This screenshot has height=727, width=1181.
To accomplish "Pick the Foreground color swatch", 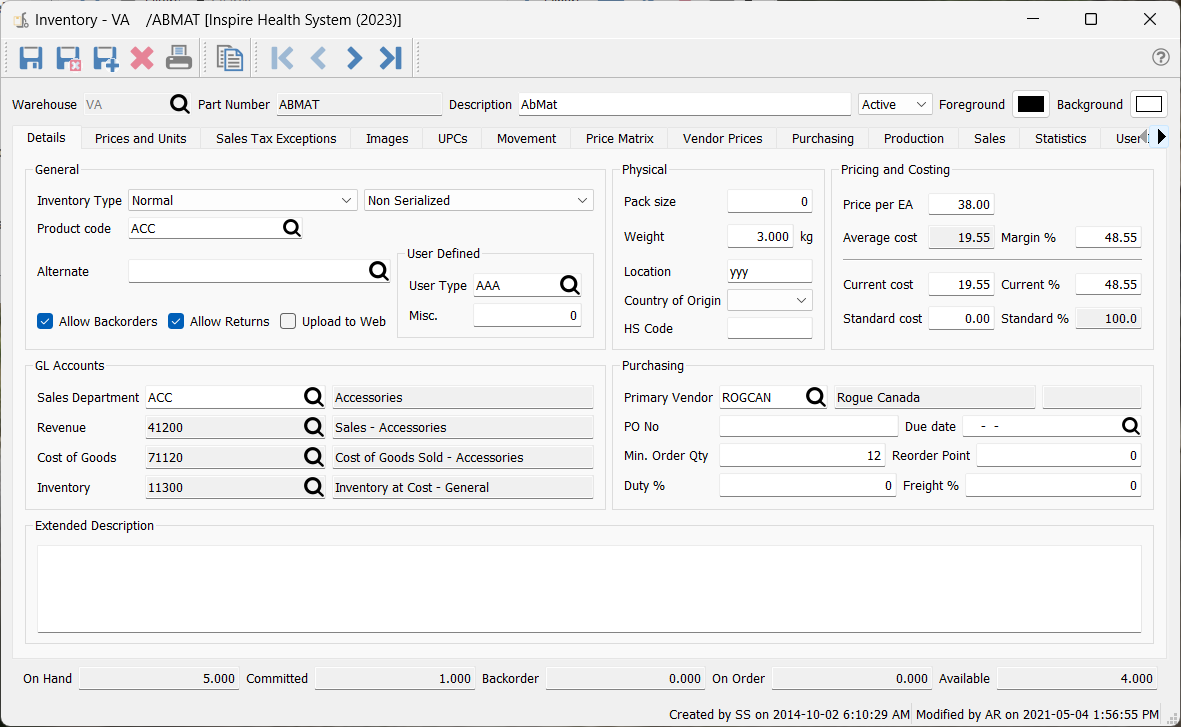I will click(x=1031, y=104).
